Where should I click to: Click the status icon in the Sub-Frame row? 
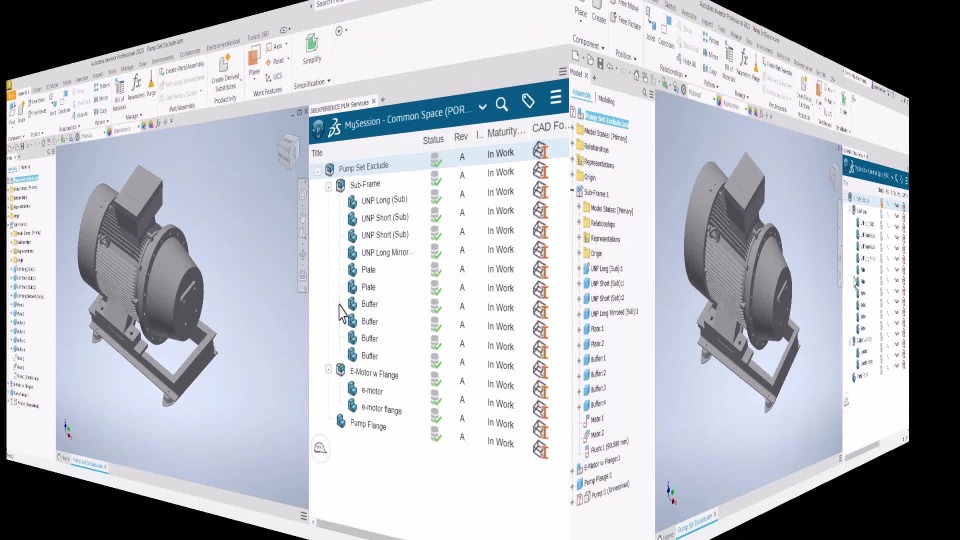435,178
